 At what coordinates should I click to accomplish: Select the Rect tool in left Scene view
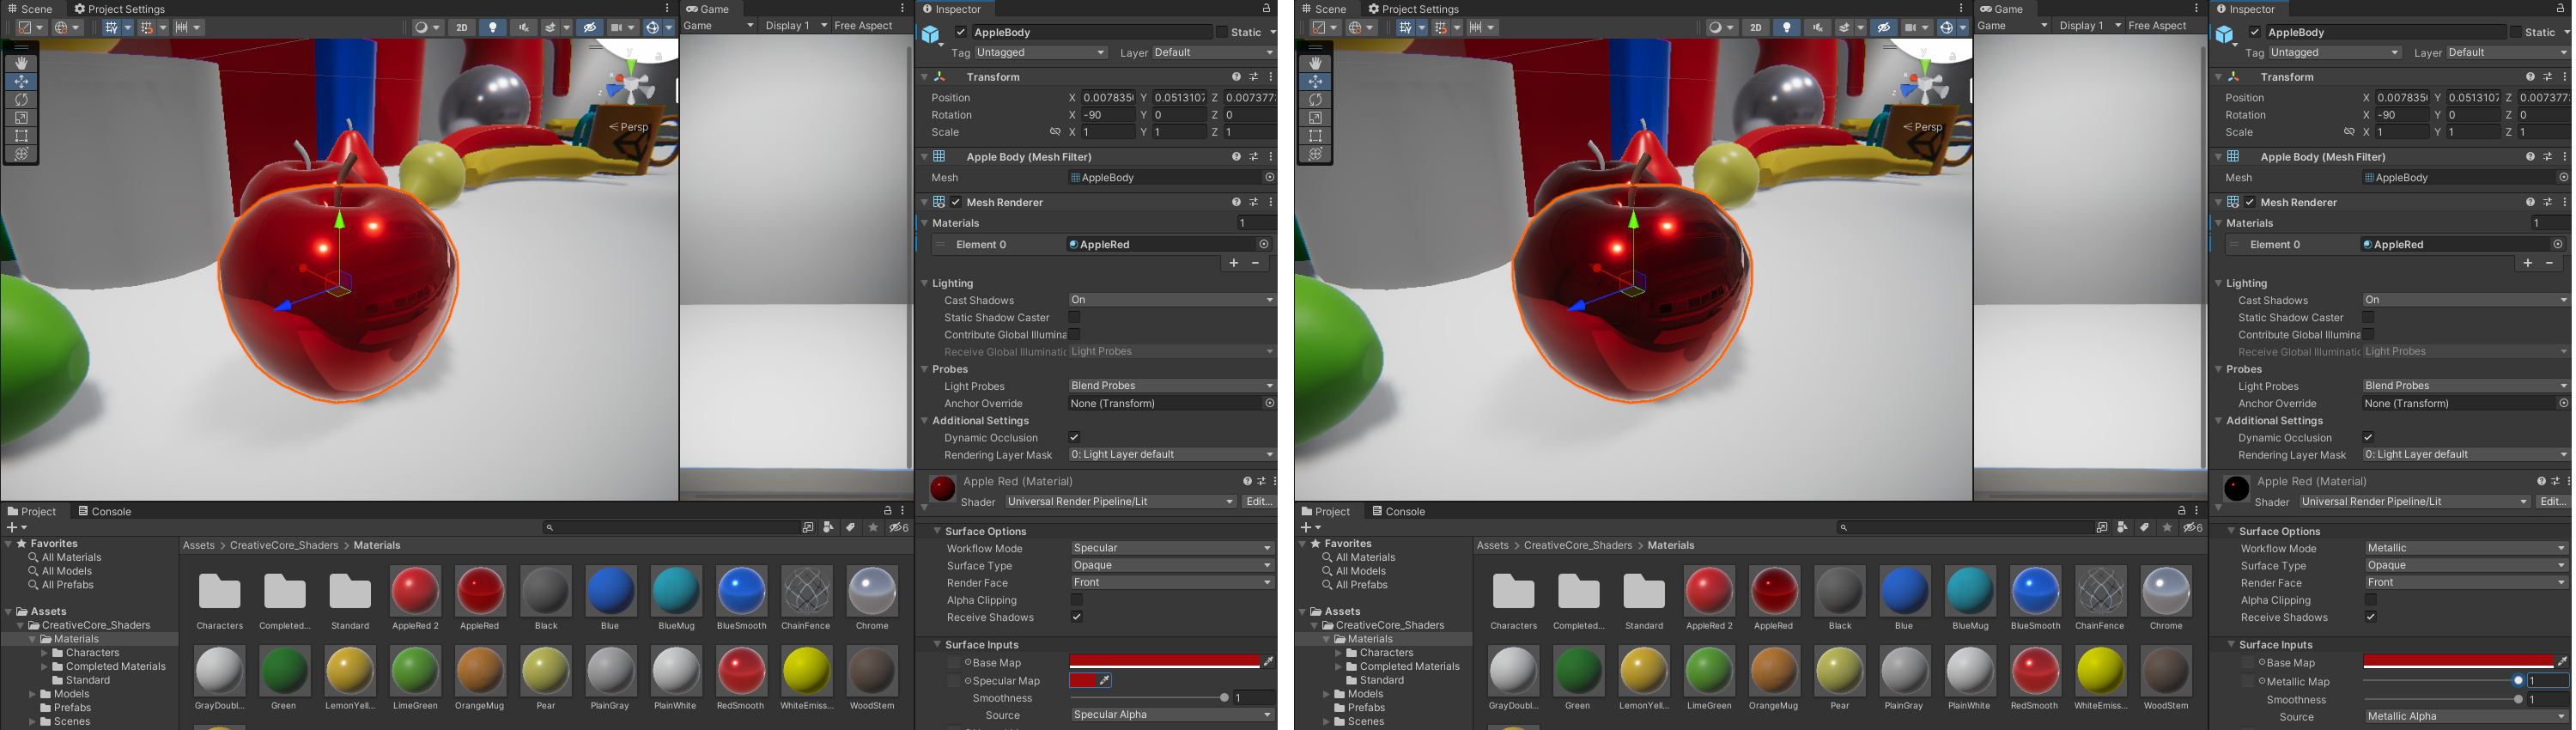coord(21,135)
